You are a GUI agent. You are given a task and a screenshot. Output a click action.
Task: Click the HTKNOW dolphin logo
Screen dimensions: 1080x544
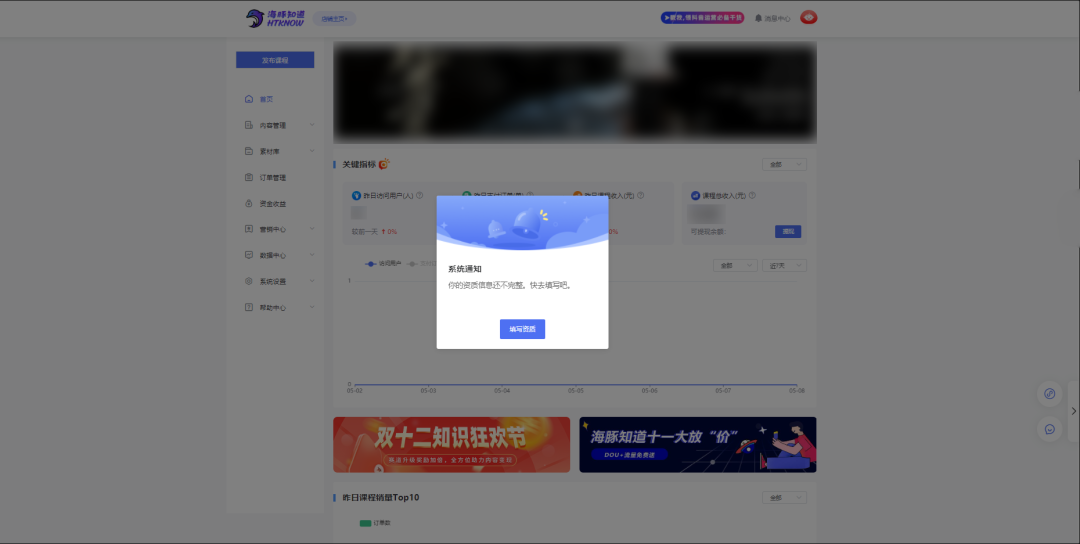coord(276,18)
